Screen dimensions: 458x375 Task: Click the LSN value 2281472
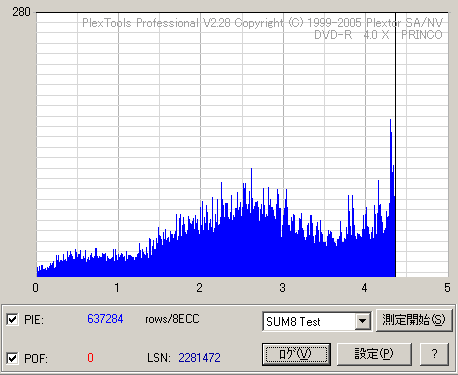199,358
